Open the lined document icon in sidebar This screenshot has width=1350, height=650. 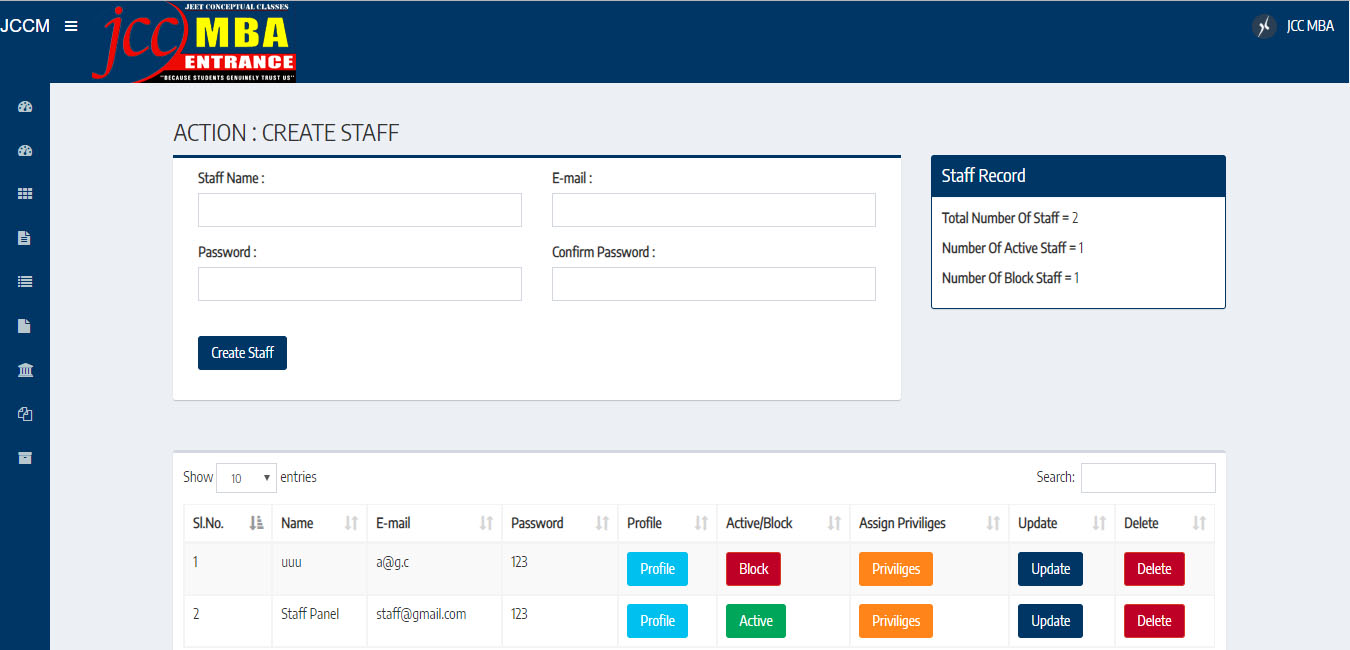pos(25,238)
